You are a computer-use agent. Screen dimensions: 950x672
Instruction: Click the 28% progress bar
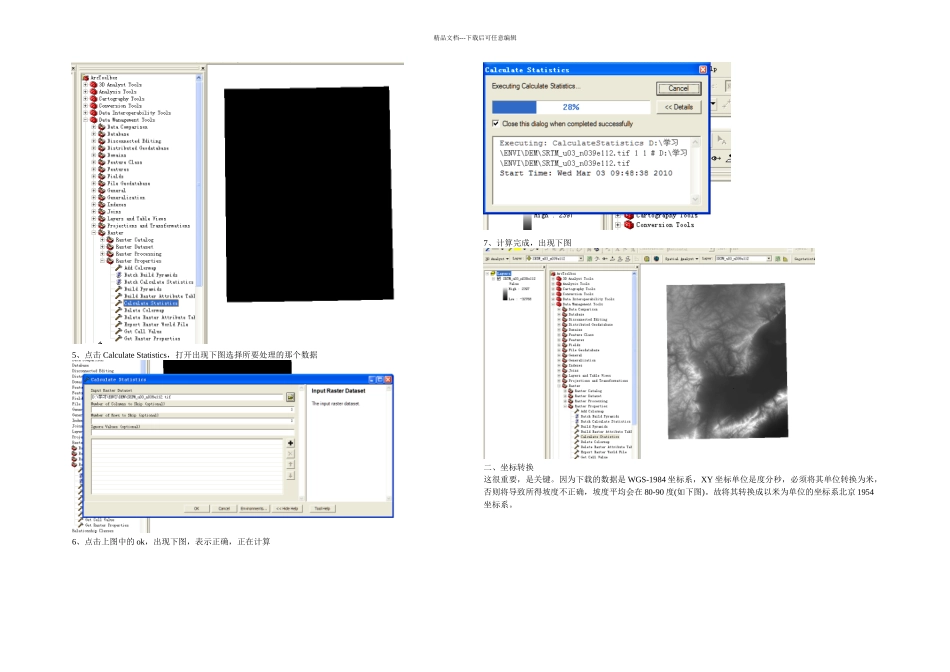tap(571, 107)
